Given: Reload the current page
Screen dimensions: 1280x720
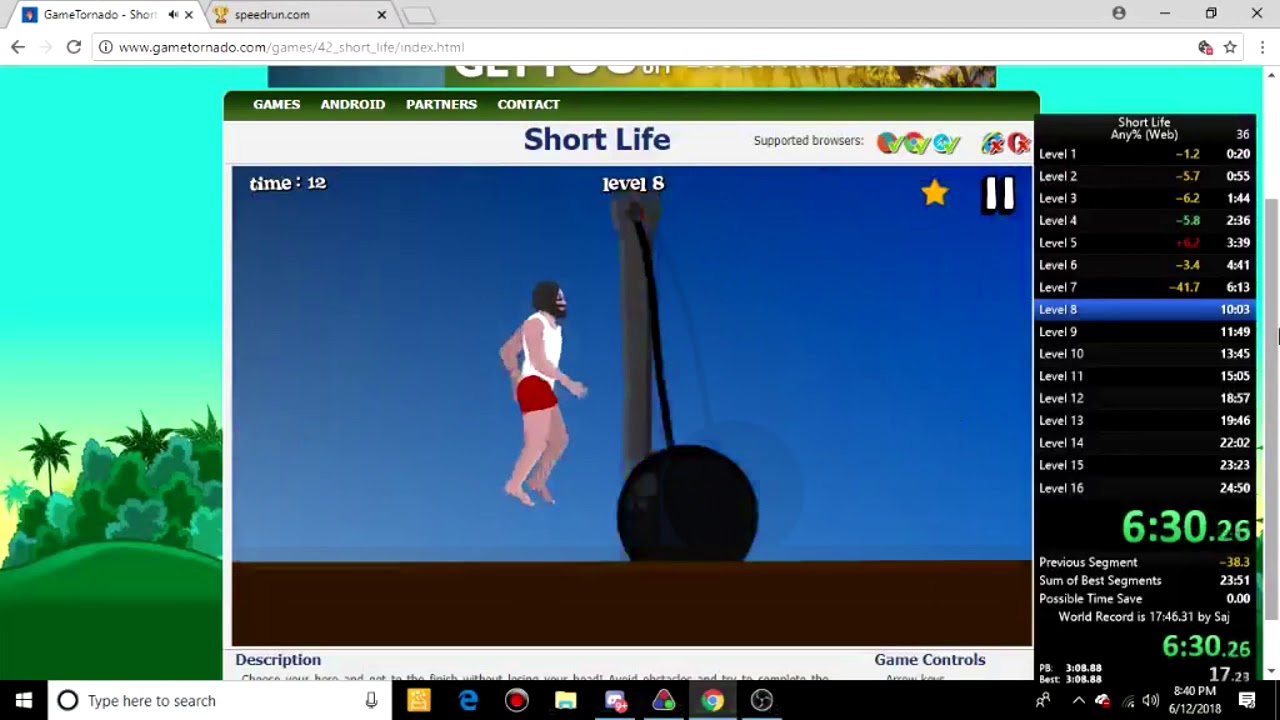Looking at the screenshot, I should click(x=73, y=47).
